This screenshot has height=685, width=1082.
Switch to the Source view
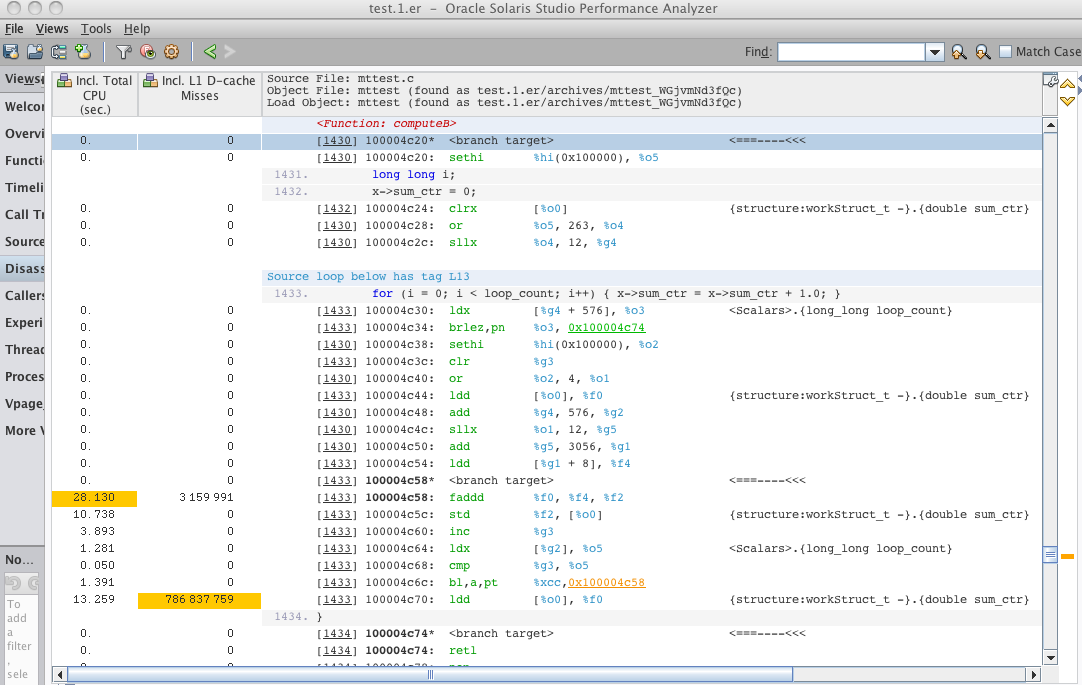[23, 241]
